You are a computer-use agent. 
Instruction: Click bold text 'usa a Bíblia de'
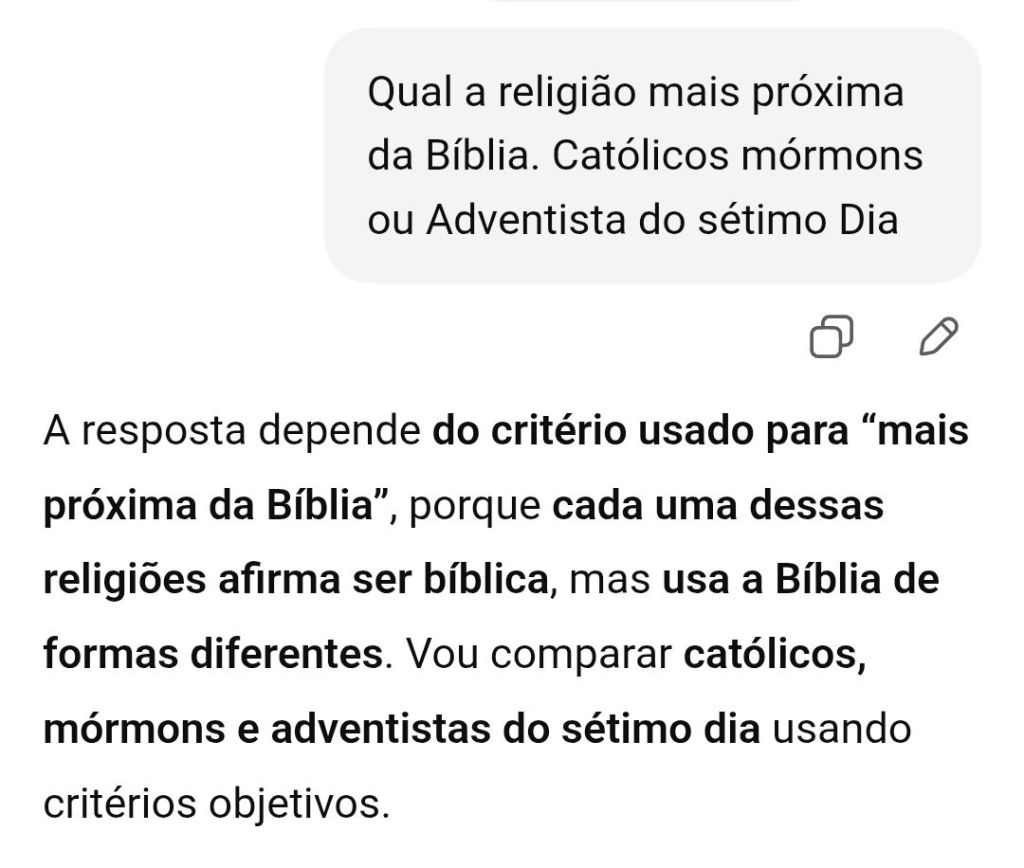point(801,580)
